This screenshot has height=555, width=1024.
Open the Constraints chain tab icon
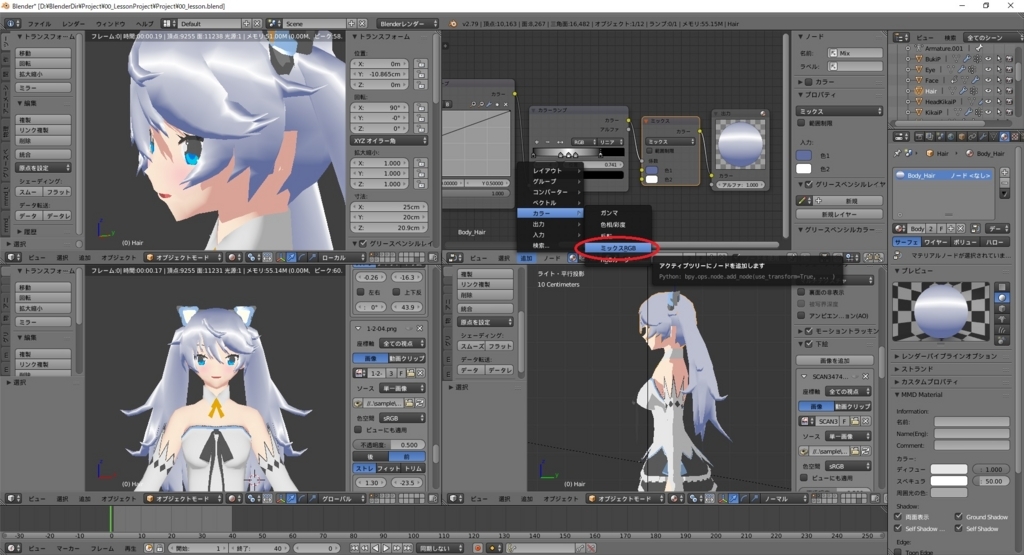tap(972, 137)
